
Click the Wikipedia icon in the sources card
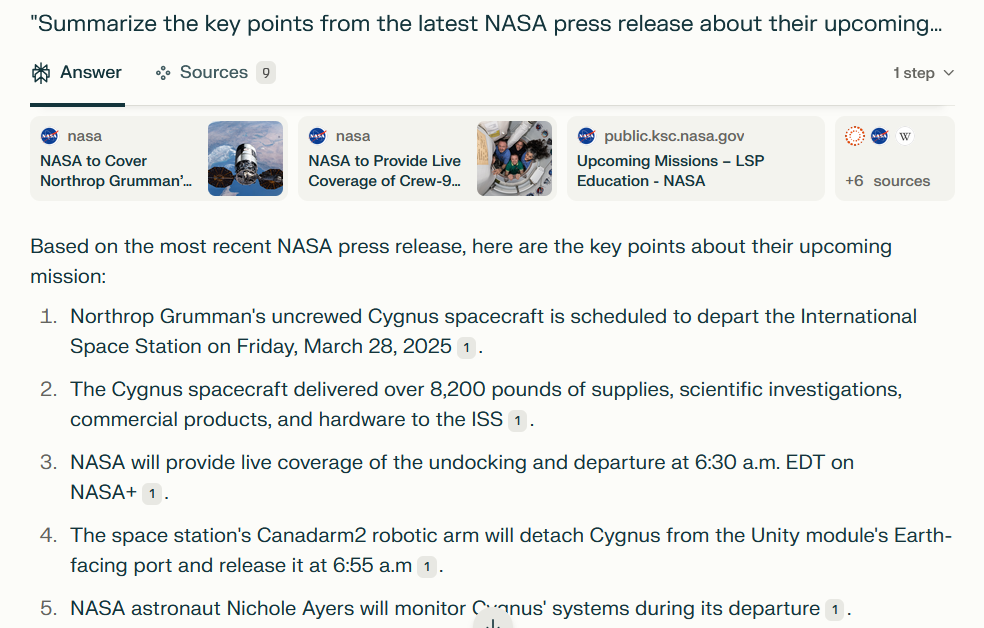[905, 136]
